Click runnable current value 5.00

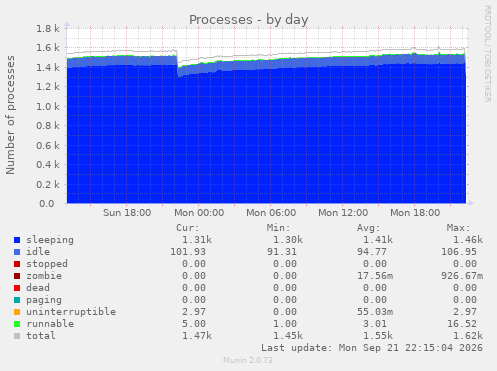(194, 324)
